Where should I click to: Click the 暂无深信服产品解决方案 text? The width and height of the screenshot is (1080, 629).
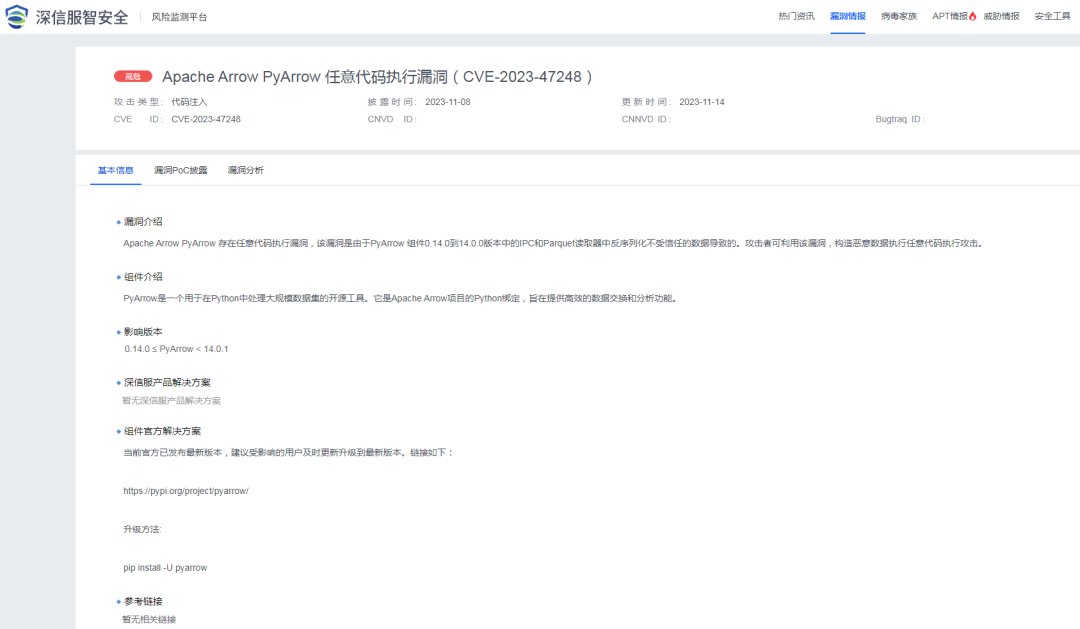(172, 400)
